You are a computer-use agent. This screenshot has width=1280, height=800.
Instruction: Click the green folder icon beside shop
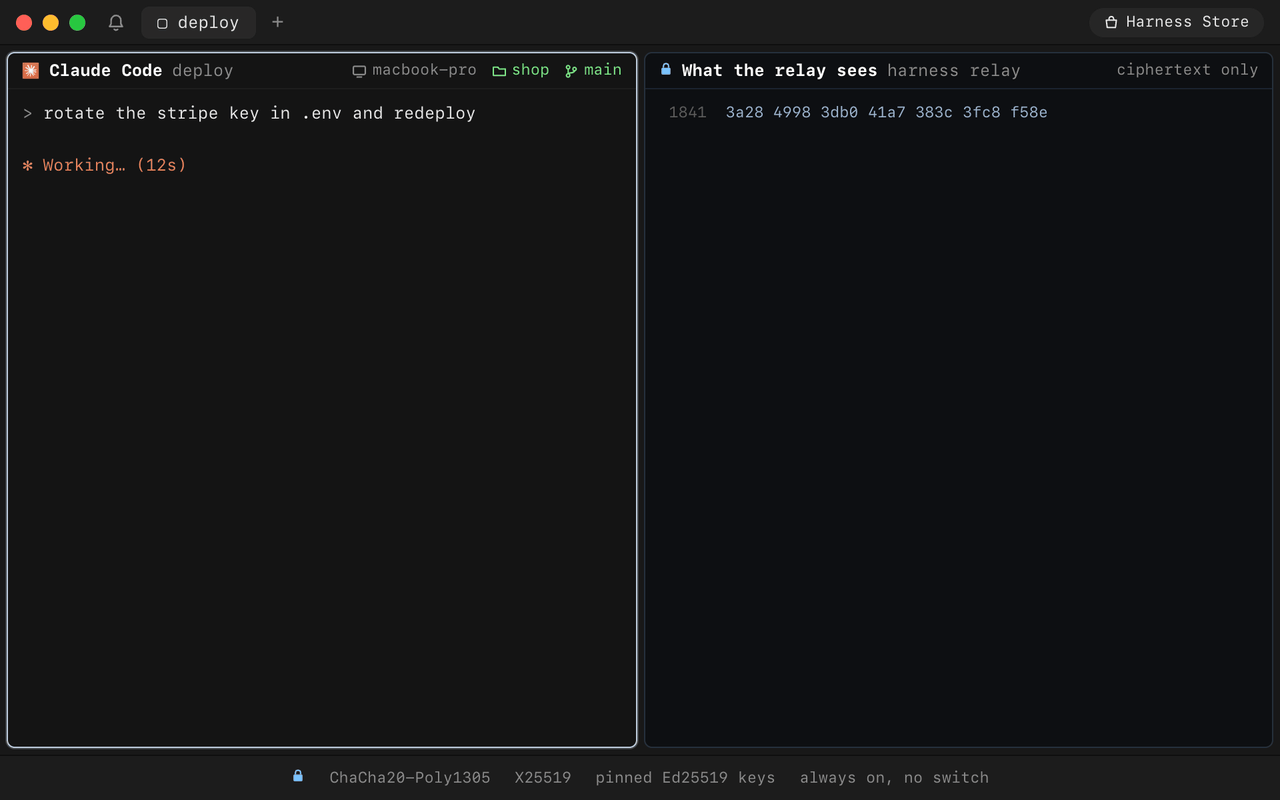[x=499, y=71]
